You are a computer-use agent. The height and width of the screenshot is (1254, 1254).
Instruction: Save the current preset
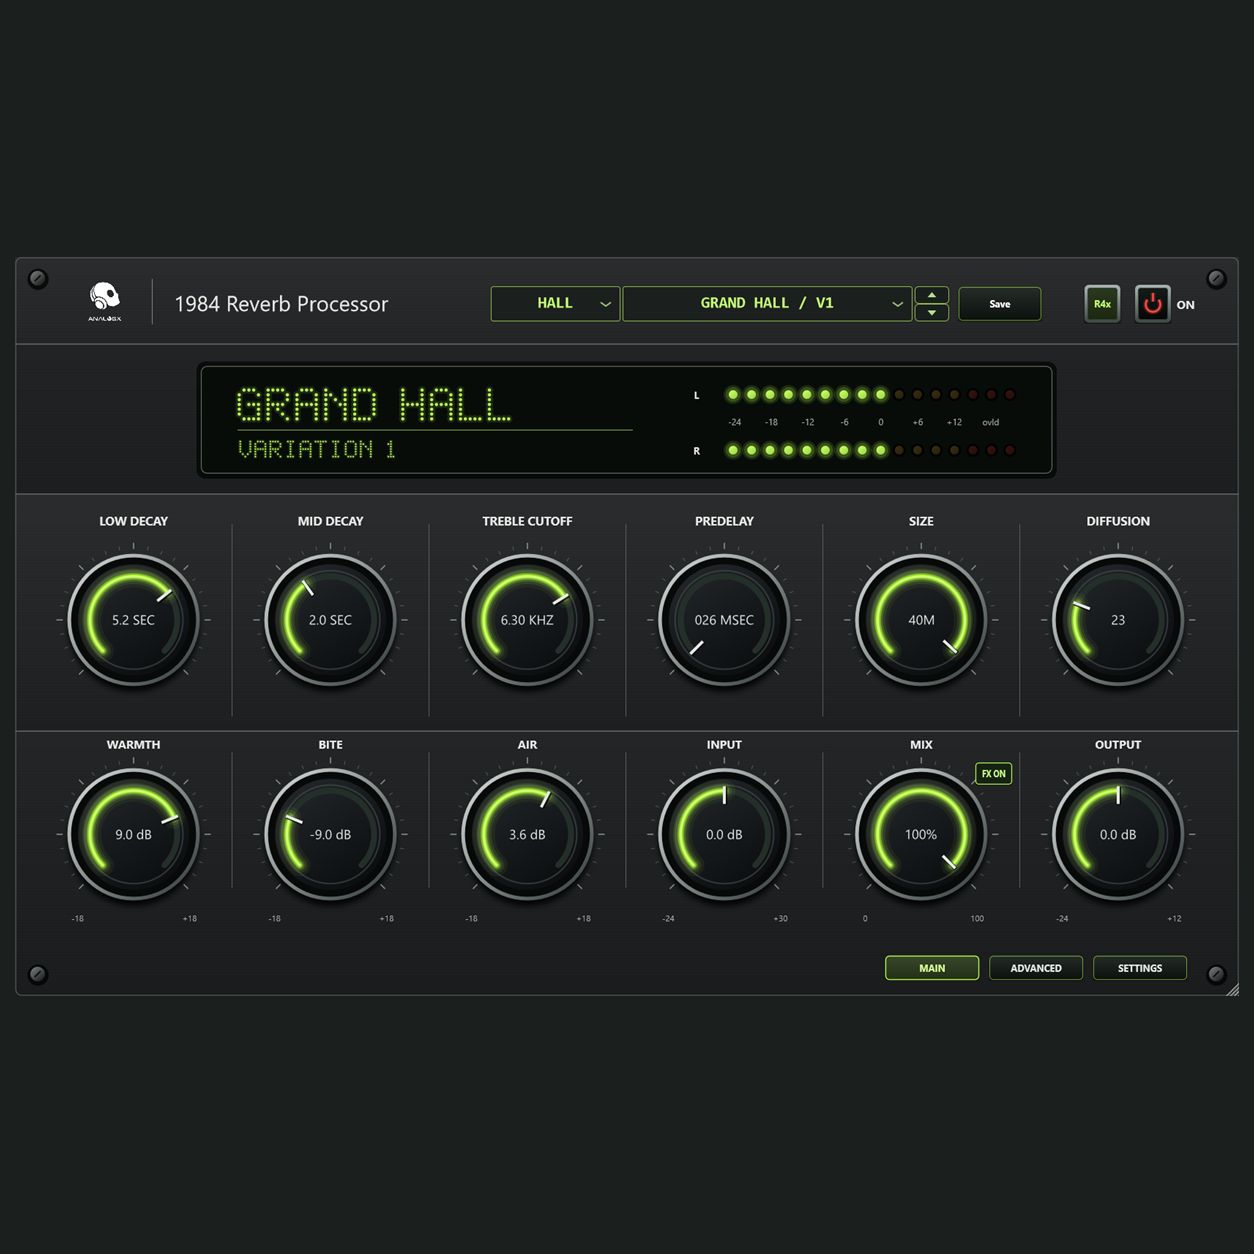pos(1000,304)
